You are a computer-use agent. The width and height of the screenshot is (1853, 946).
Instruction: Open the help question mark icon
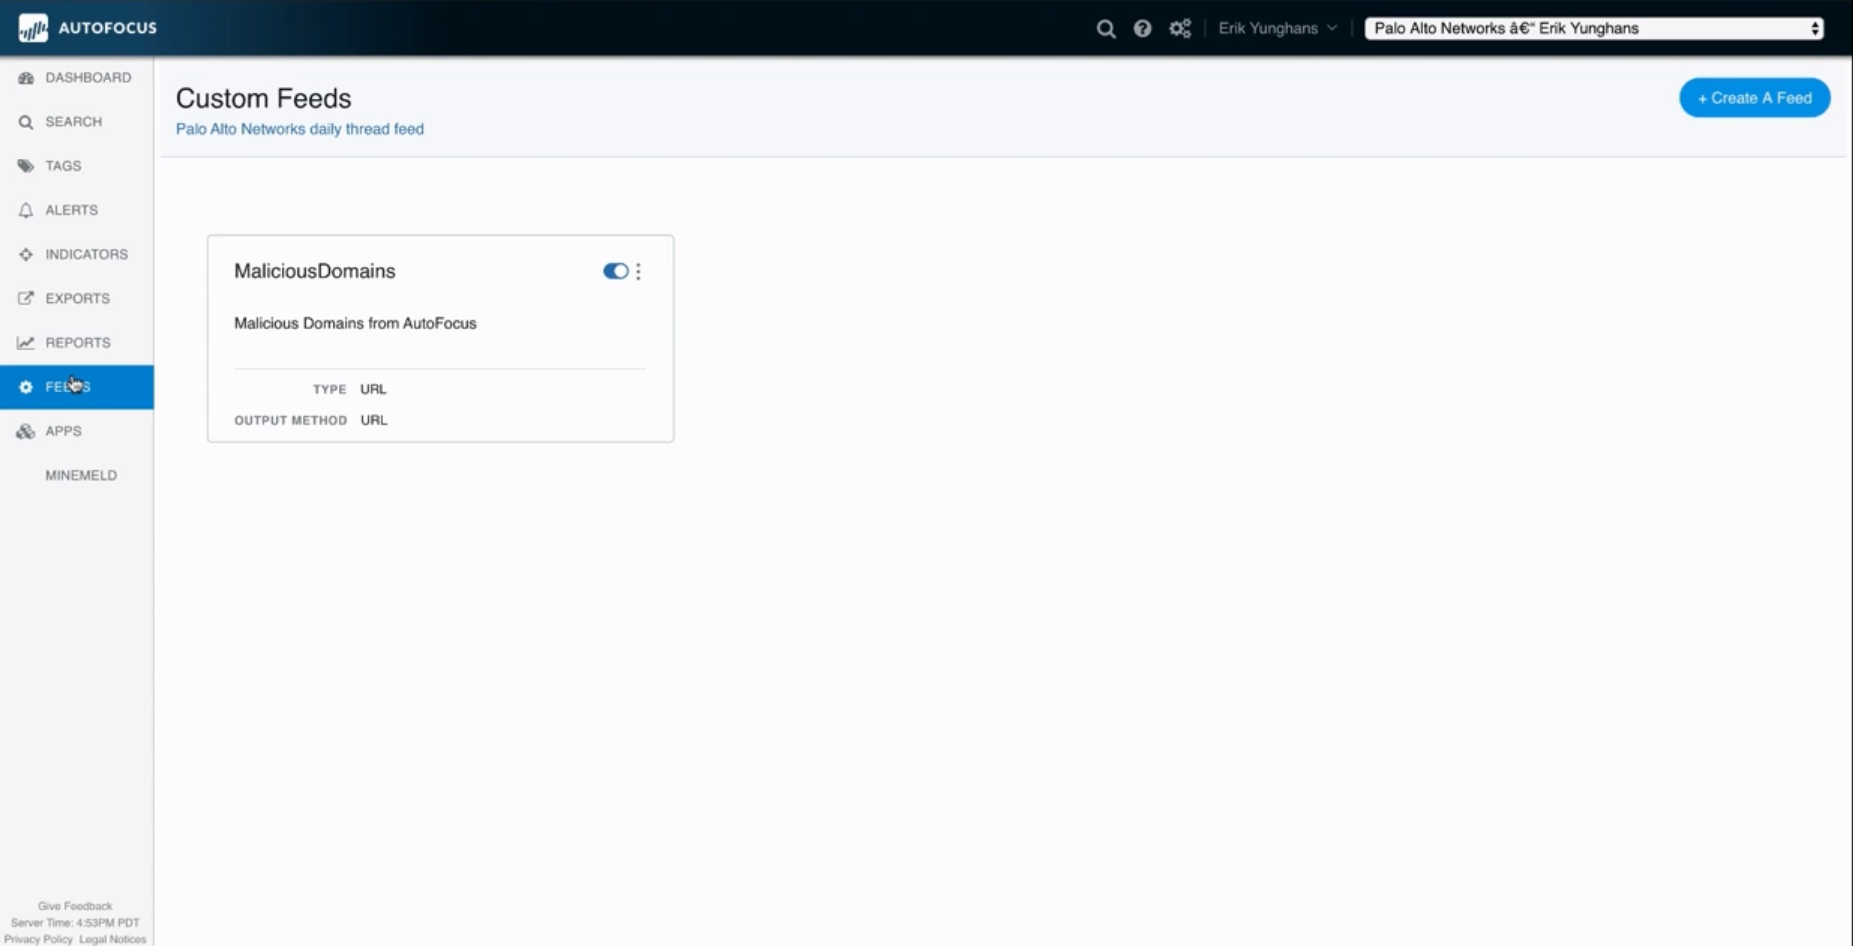click(1142, 29)
